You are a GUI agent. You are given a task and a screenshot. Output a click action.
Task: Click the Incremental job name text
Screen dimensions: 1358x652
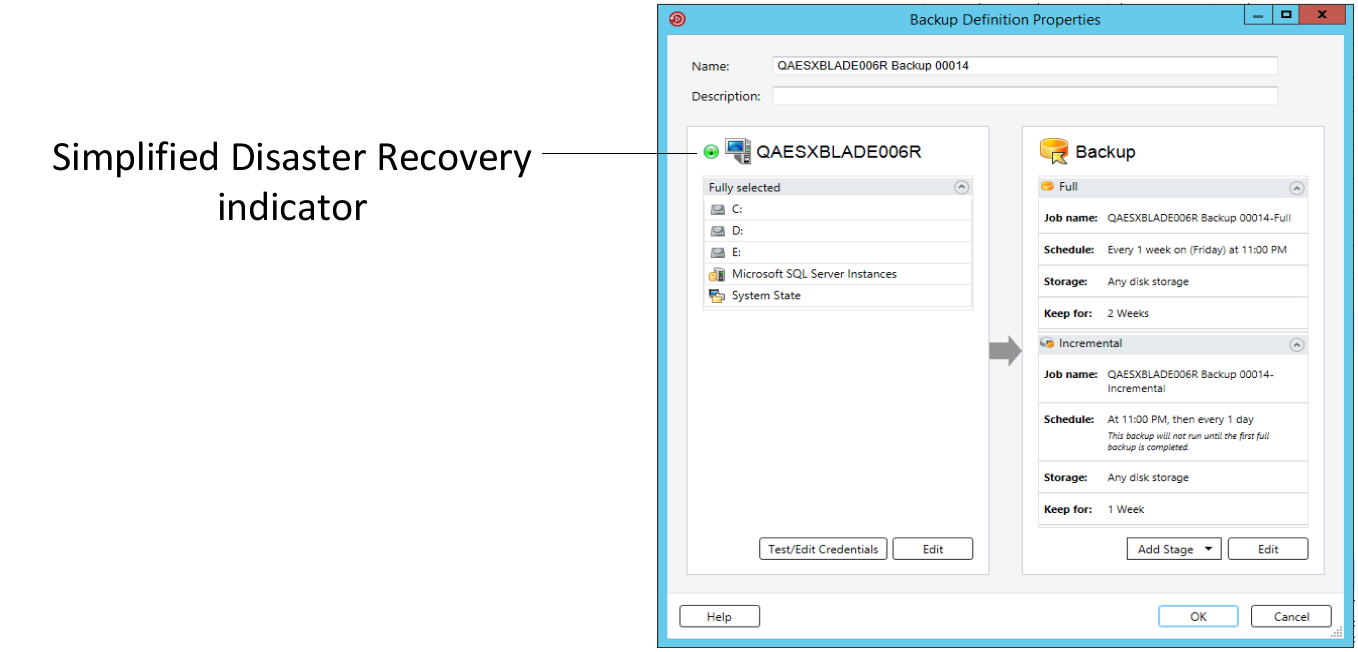click(1191, 381)
